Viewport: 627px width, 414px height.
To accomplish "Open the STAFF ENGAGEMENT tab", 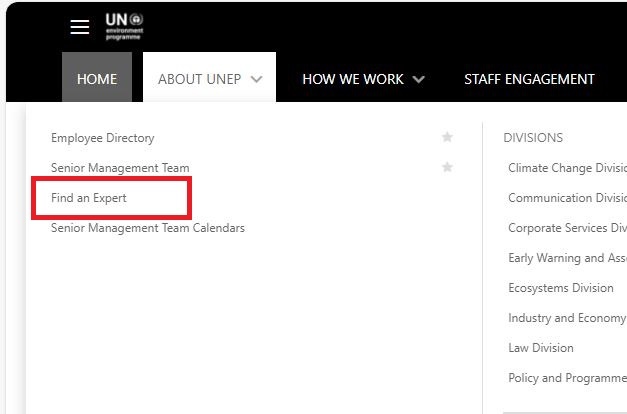I will point(529,79).
